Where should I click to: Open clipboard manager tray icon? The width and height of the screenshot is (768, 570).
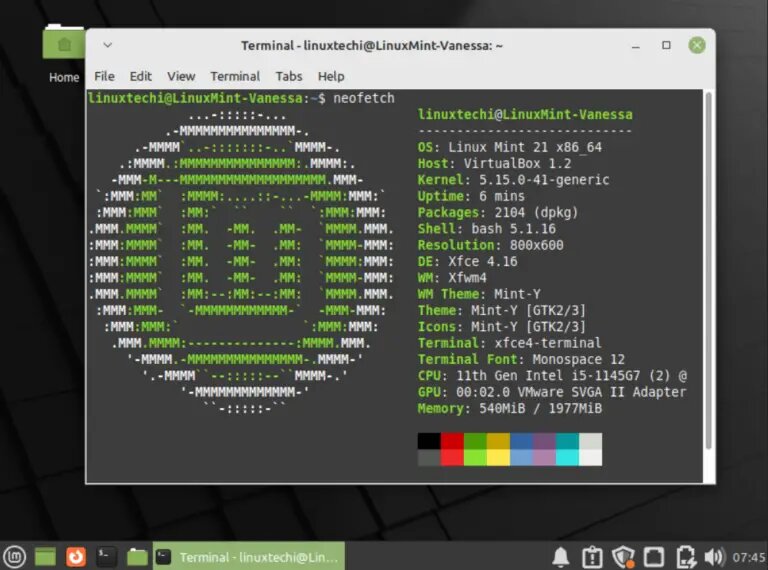point(592,557)
